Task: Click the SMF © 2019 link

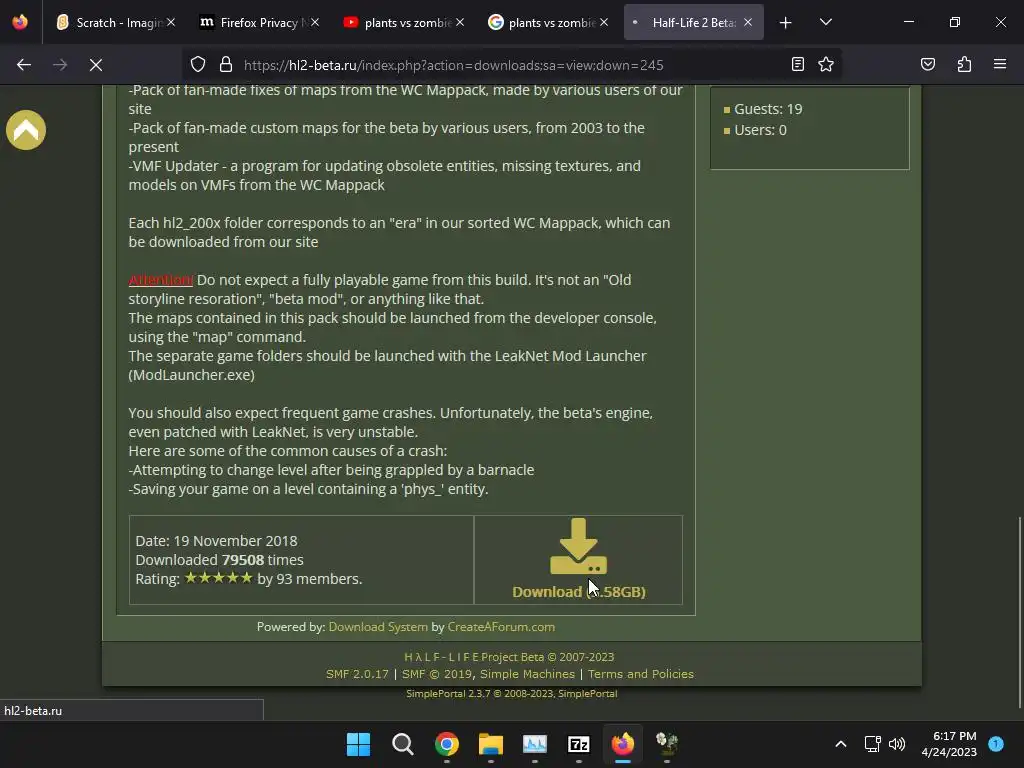Action: pos(437,674)
